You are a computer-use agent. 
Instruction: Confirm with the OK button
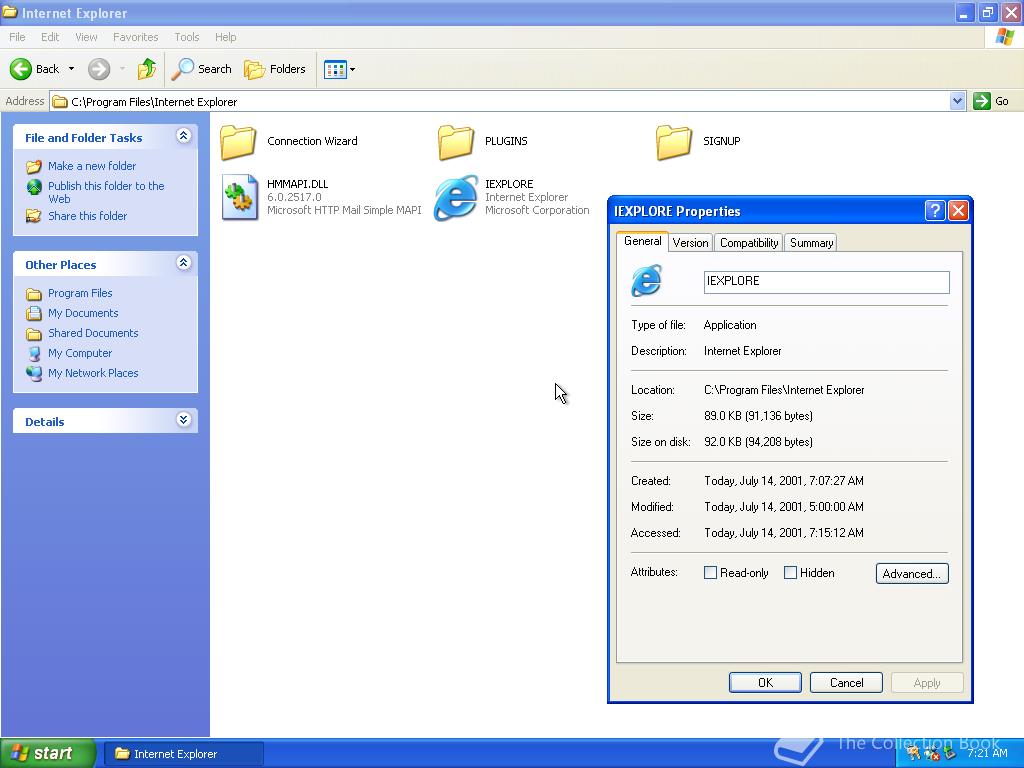pyautogui.click(x=765, y=682)
